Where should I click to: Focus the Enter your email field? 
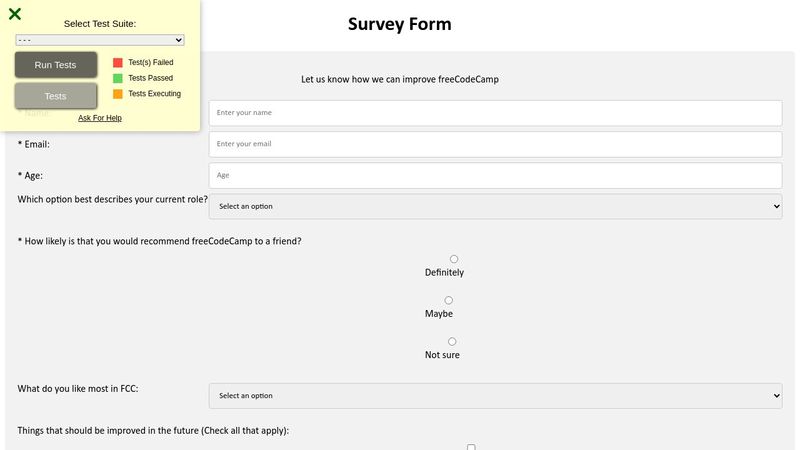(495, 144)
